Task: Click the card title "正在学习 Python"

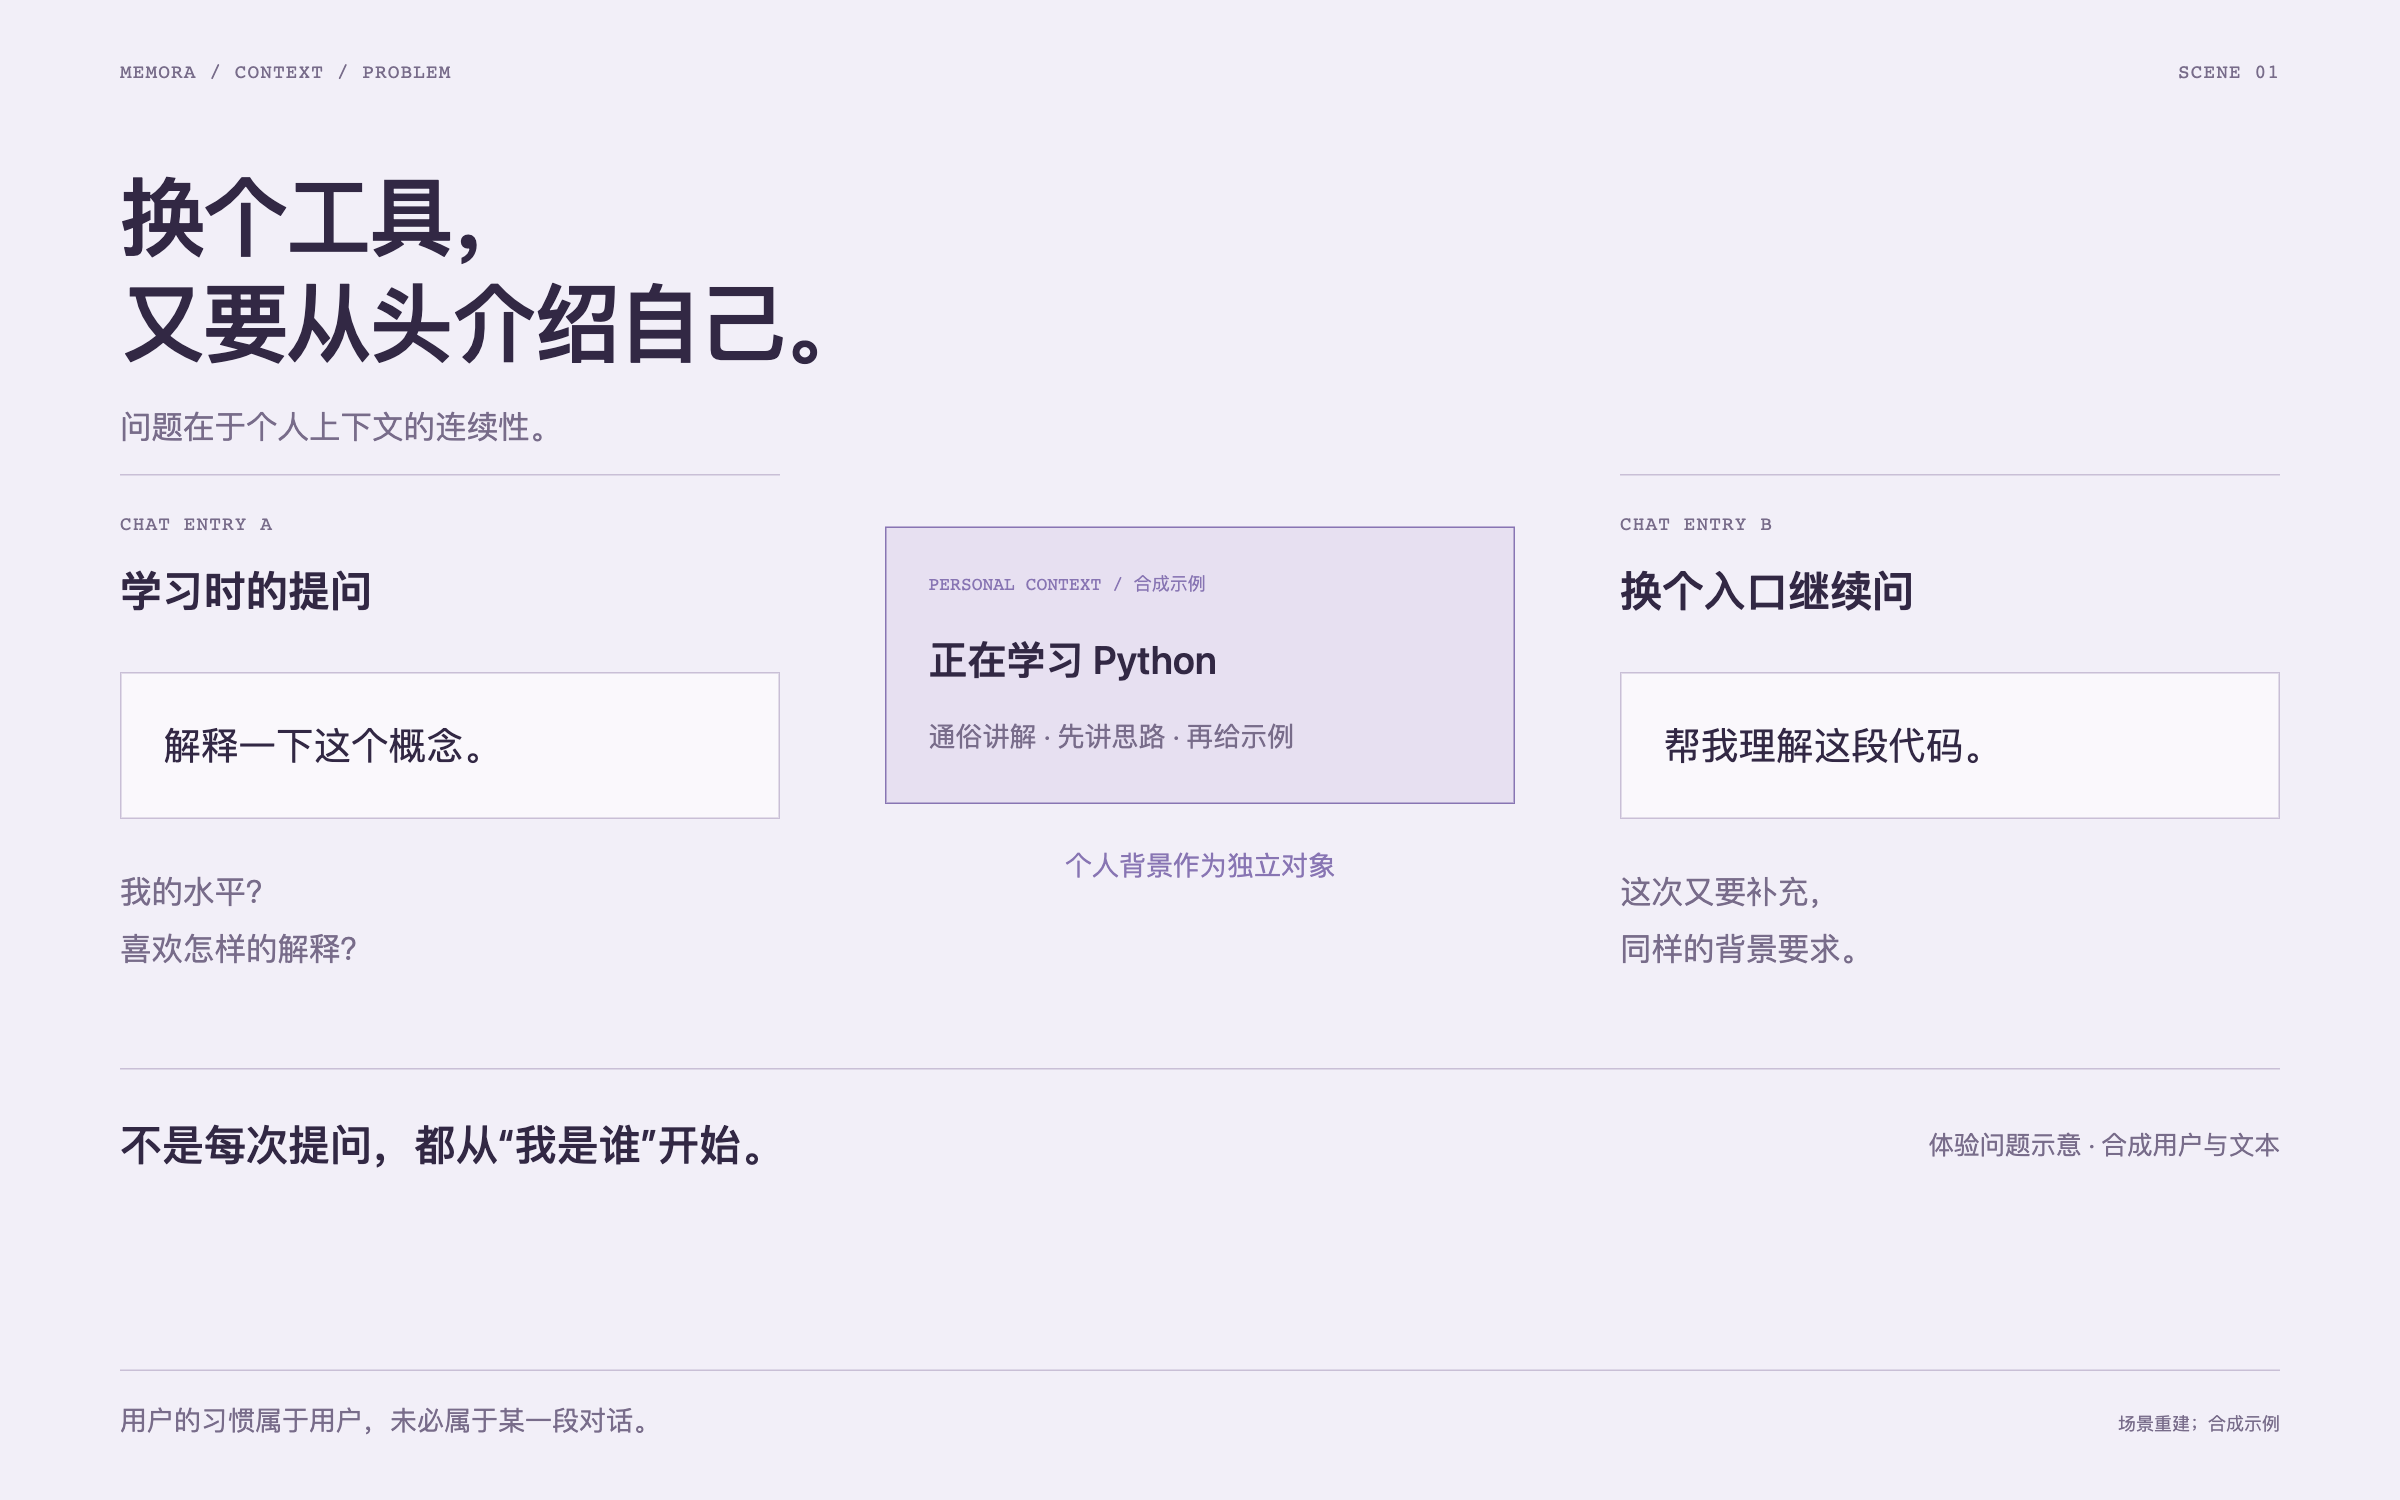Action: click(1073, 661)
